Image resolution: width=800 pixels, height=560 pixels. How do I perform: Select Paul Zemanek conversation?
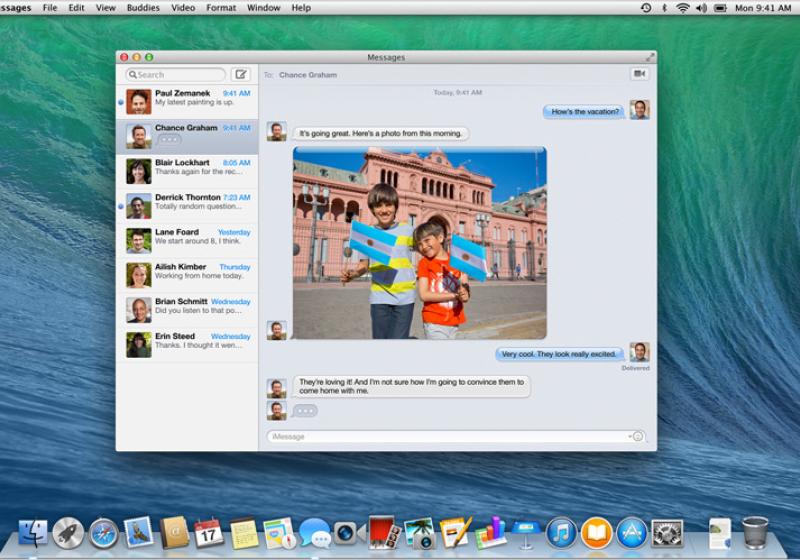point(187,101)
